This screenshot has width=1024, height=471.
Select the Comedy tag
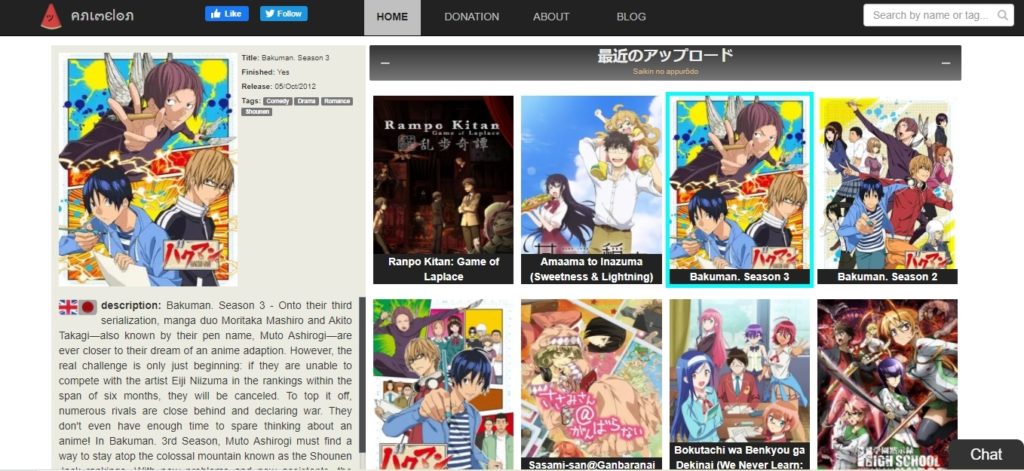click(x=278, y=101)
